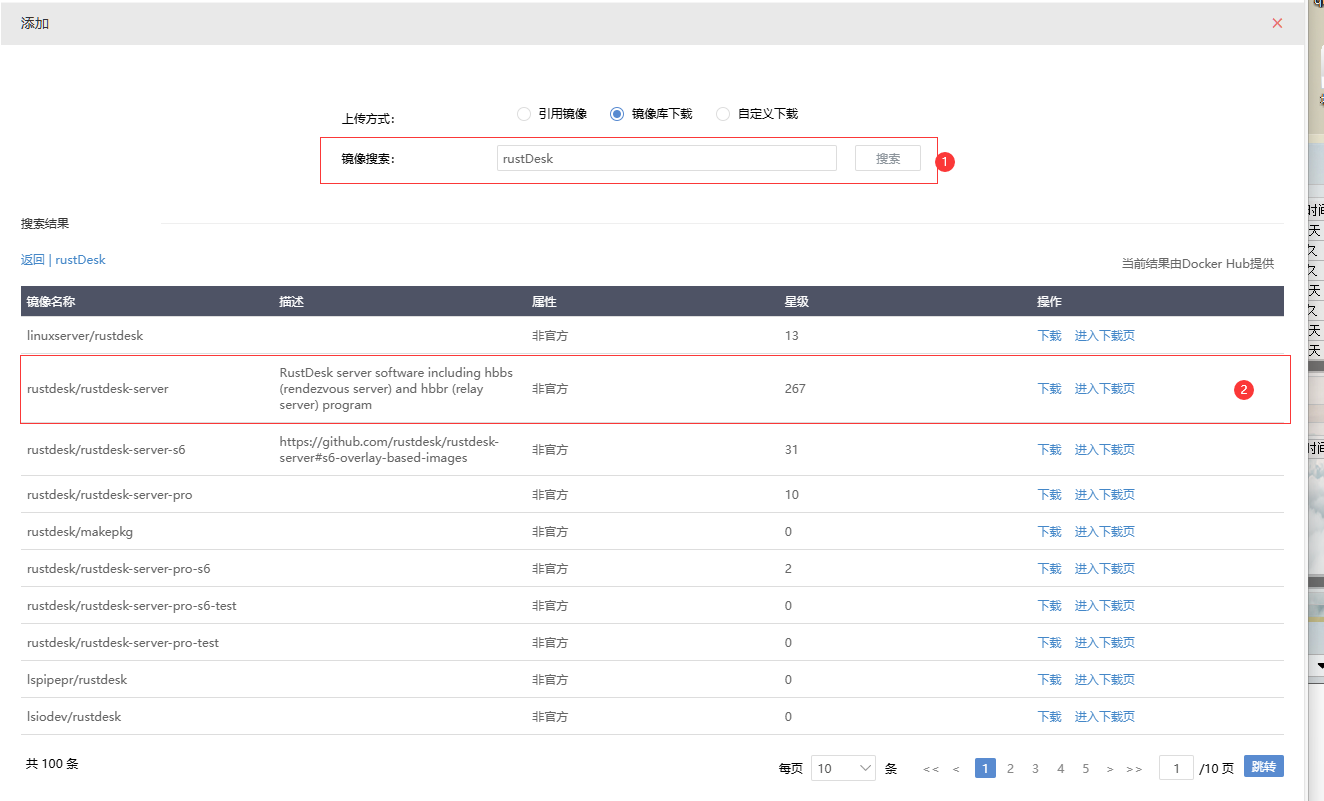The width and height of the screenshot is (1324, 801).
Task: Choose the 自定义下载 radio option
Action: (757, 114)
